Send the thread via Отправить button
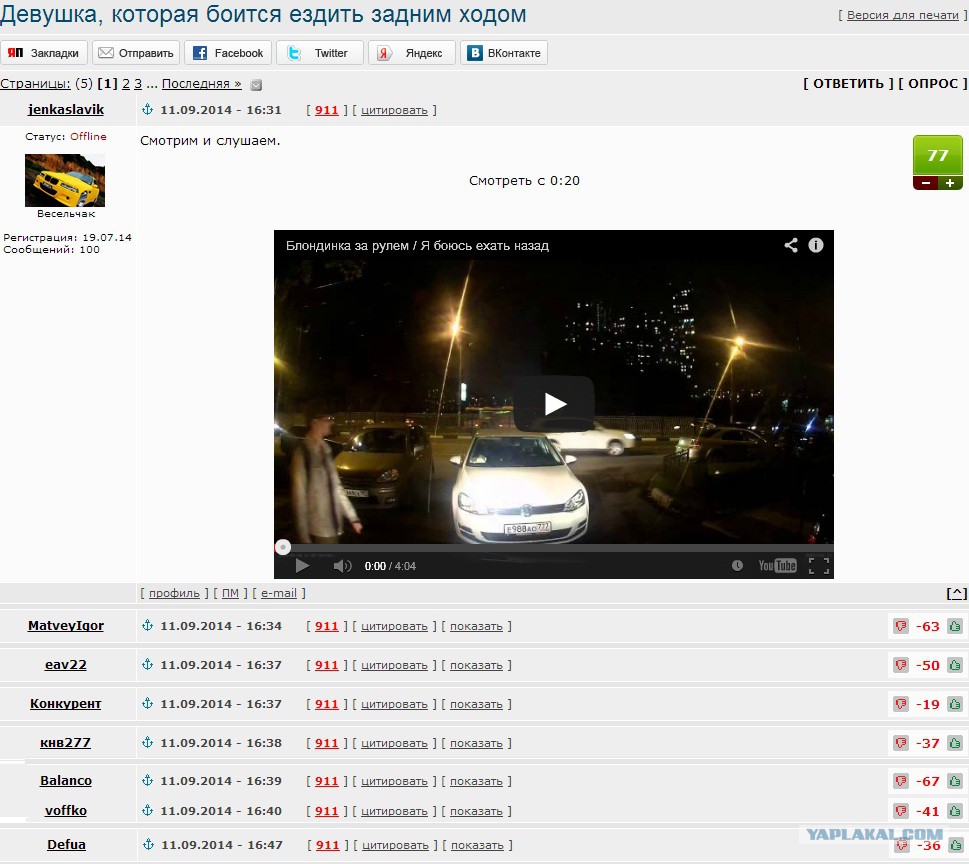969x864 pixels. pos(136,53)
